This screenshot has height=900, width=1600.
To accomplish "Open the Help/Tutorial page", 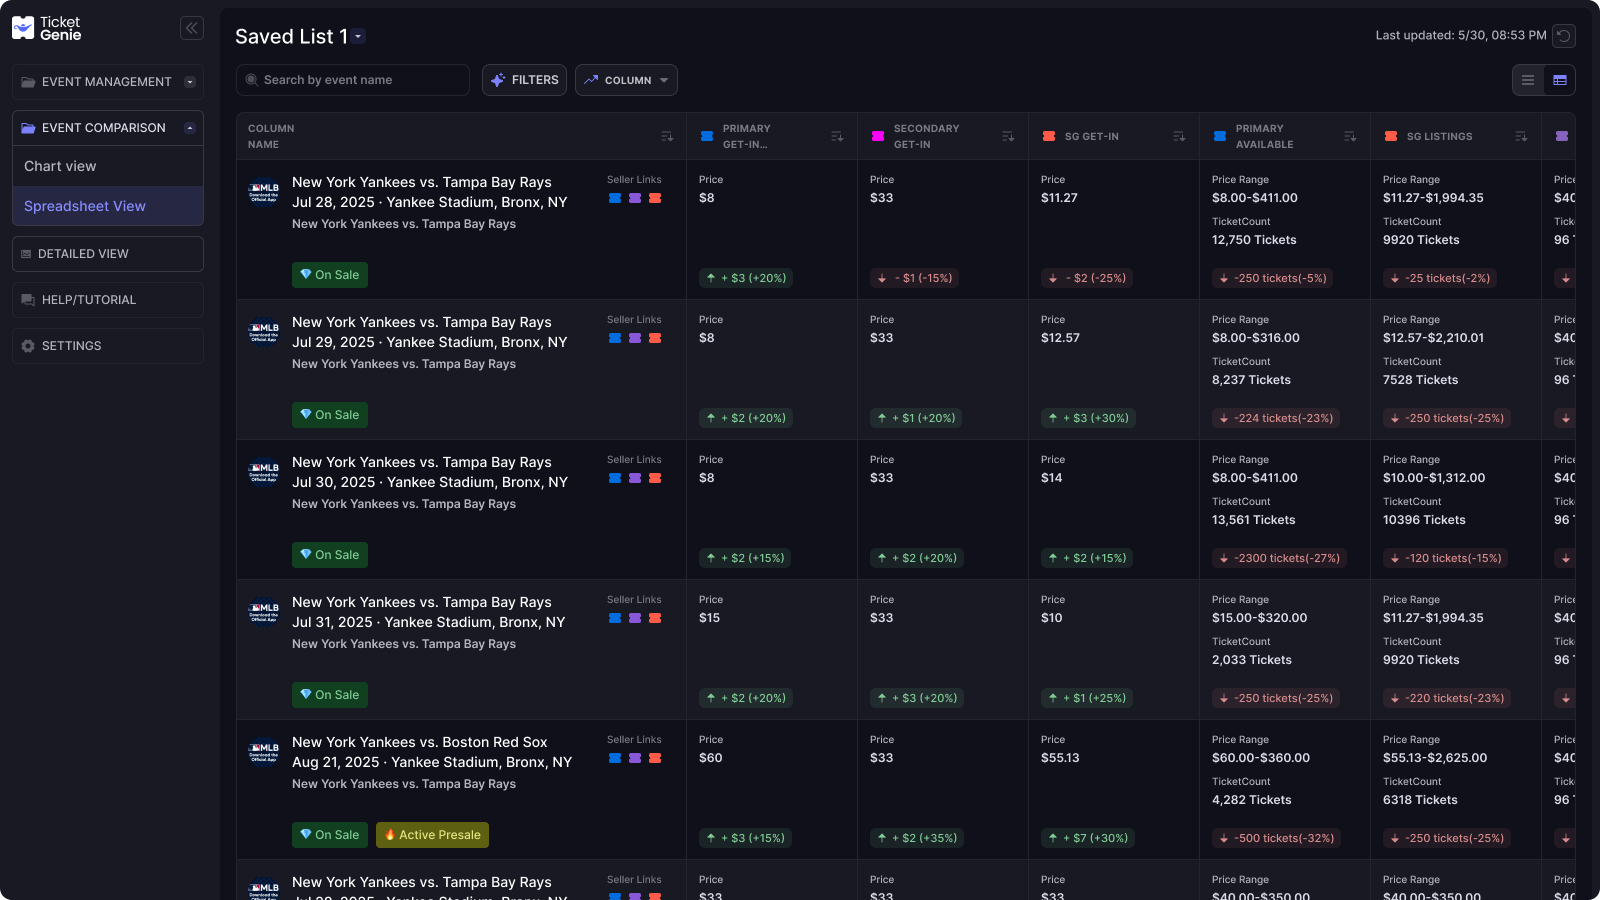I will click(88, 300).
